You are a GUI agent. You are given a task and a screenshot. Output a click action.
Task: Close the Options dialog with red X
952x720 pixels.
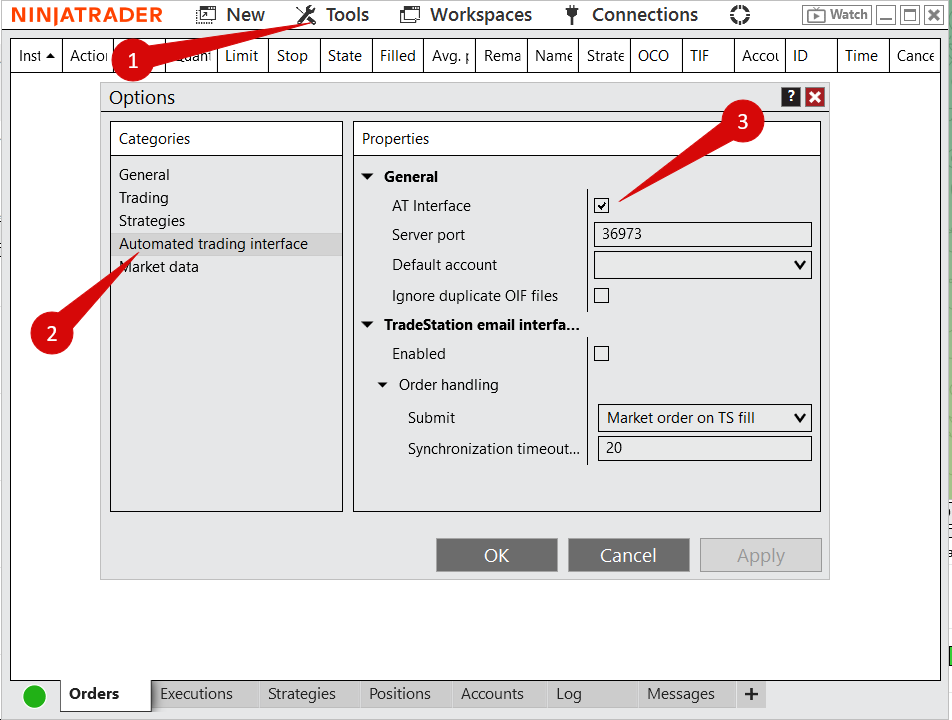(x=815, y=97)
